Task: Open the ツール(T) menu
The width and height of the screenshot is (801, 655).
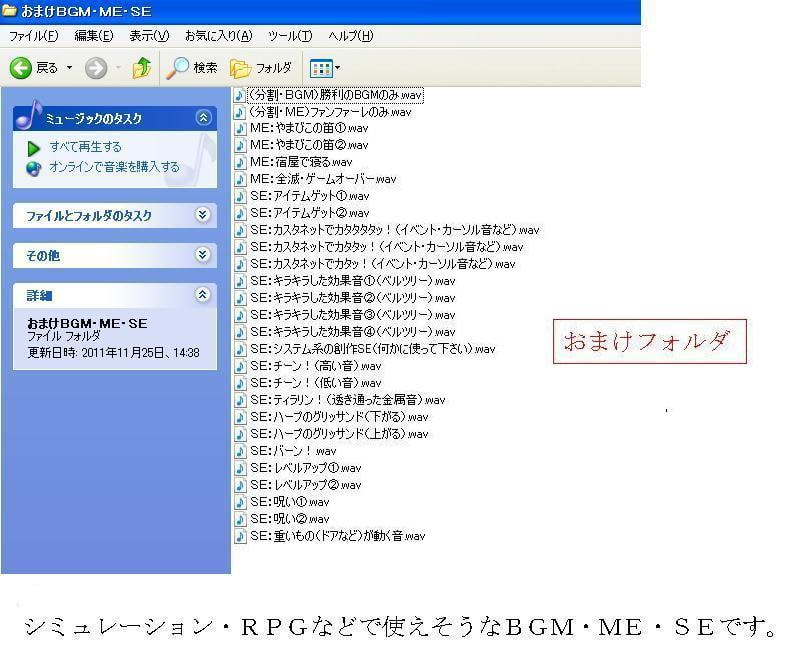Action: [290, 36]
